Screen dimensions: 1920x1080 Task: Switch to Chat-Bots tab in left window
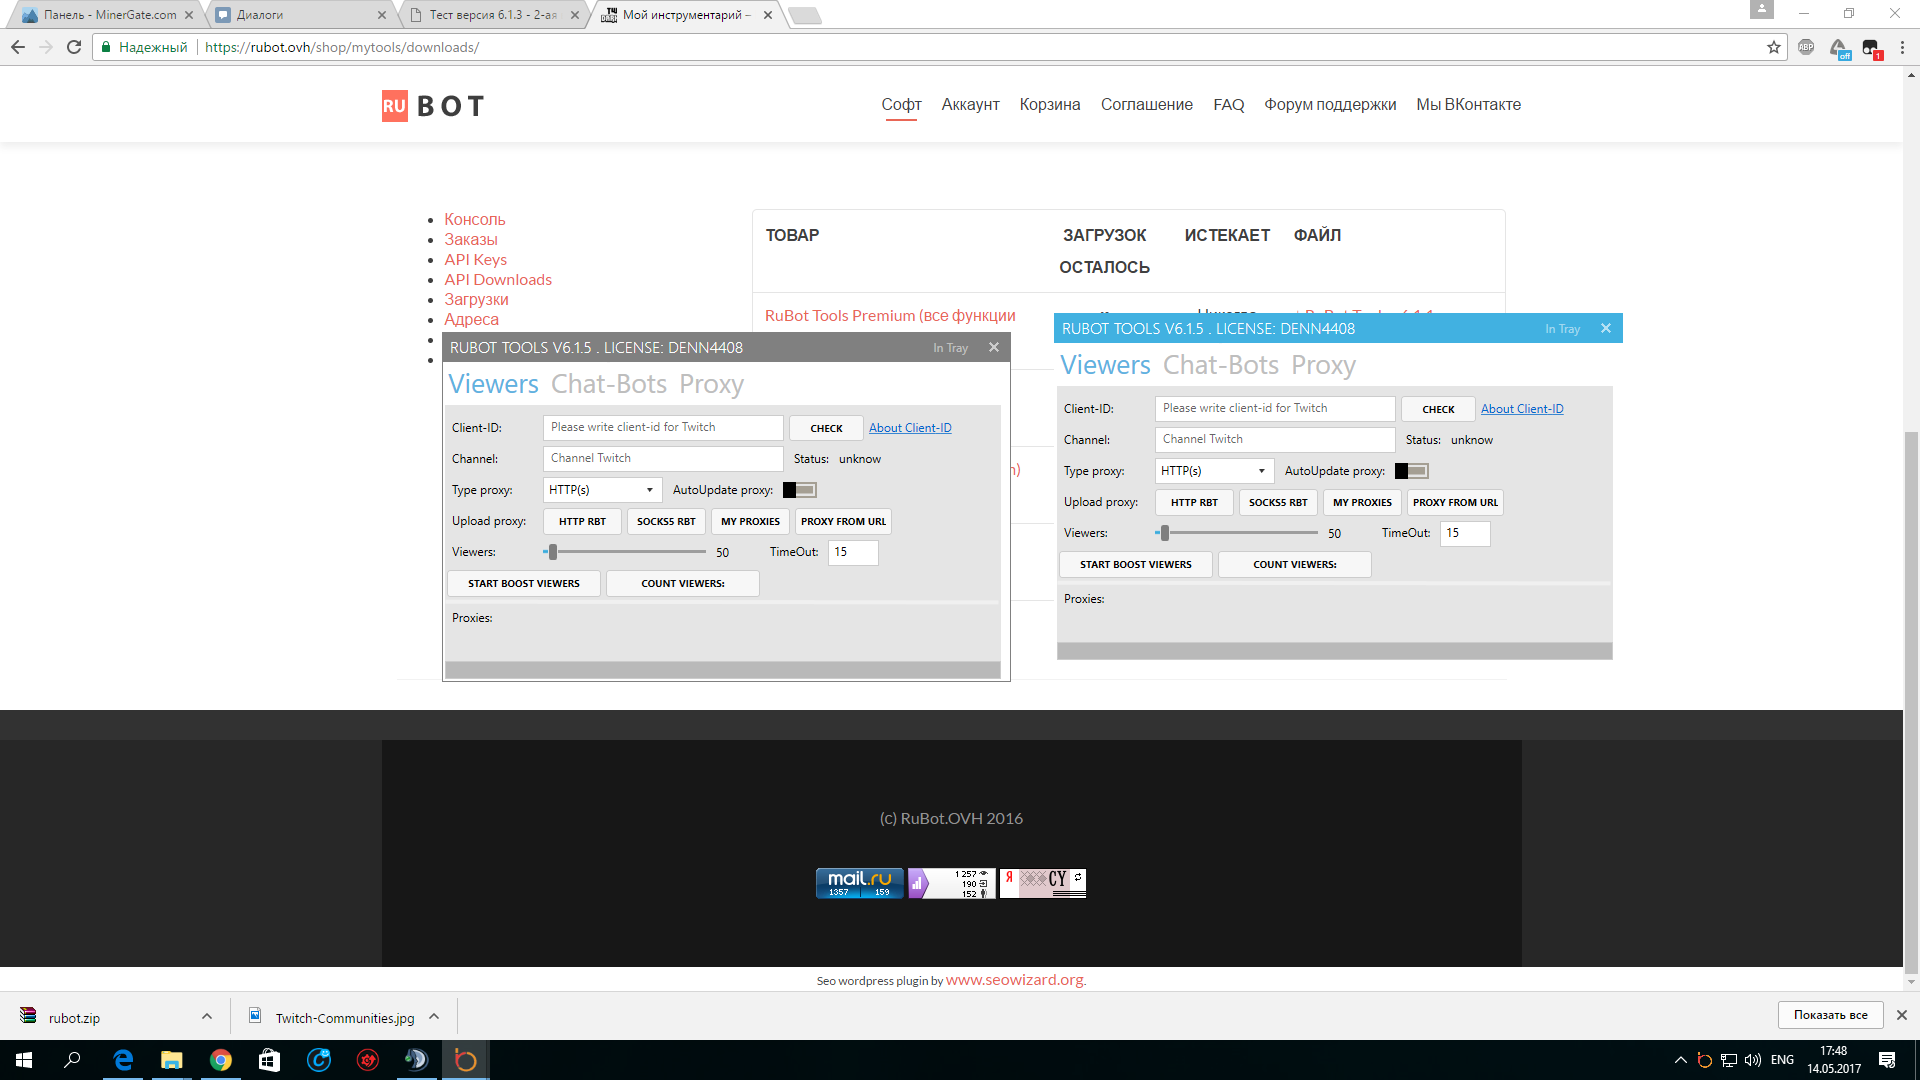pos(609,384)
